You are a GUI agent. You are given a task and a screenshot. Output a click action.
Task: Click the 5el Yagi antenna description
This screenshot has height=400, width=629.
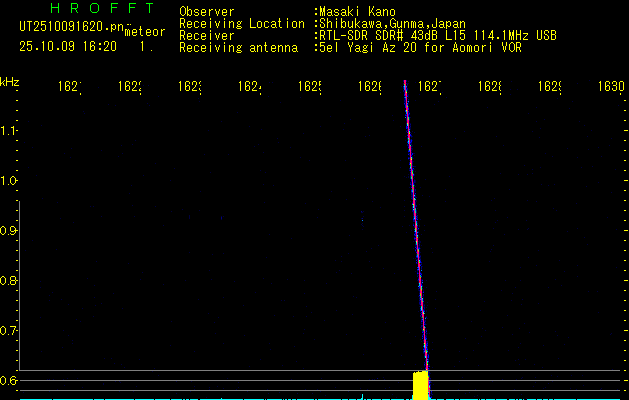[x=419, y=47]
